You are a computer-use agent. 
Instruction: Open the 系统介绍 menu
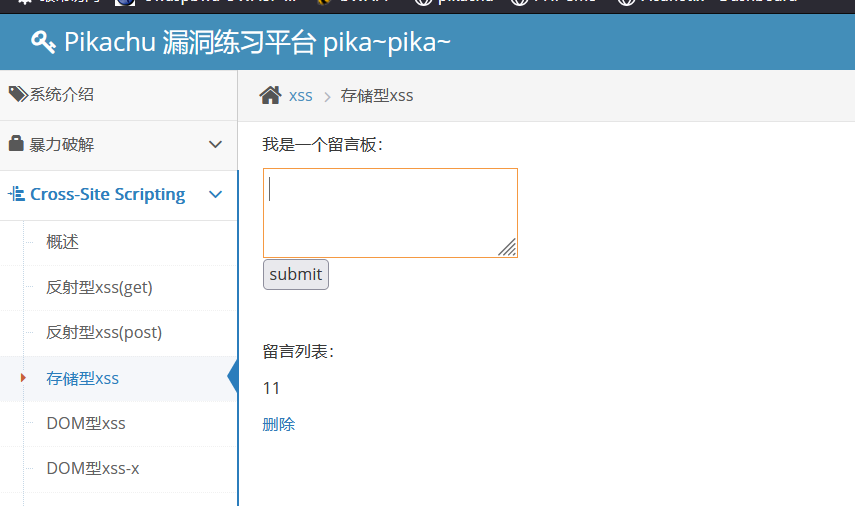pyautogui.click(x=62, y=95)
